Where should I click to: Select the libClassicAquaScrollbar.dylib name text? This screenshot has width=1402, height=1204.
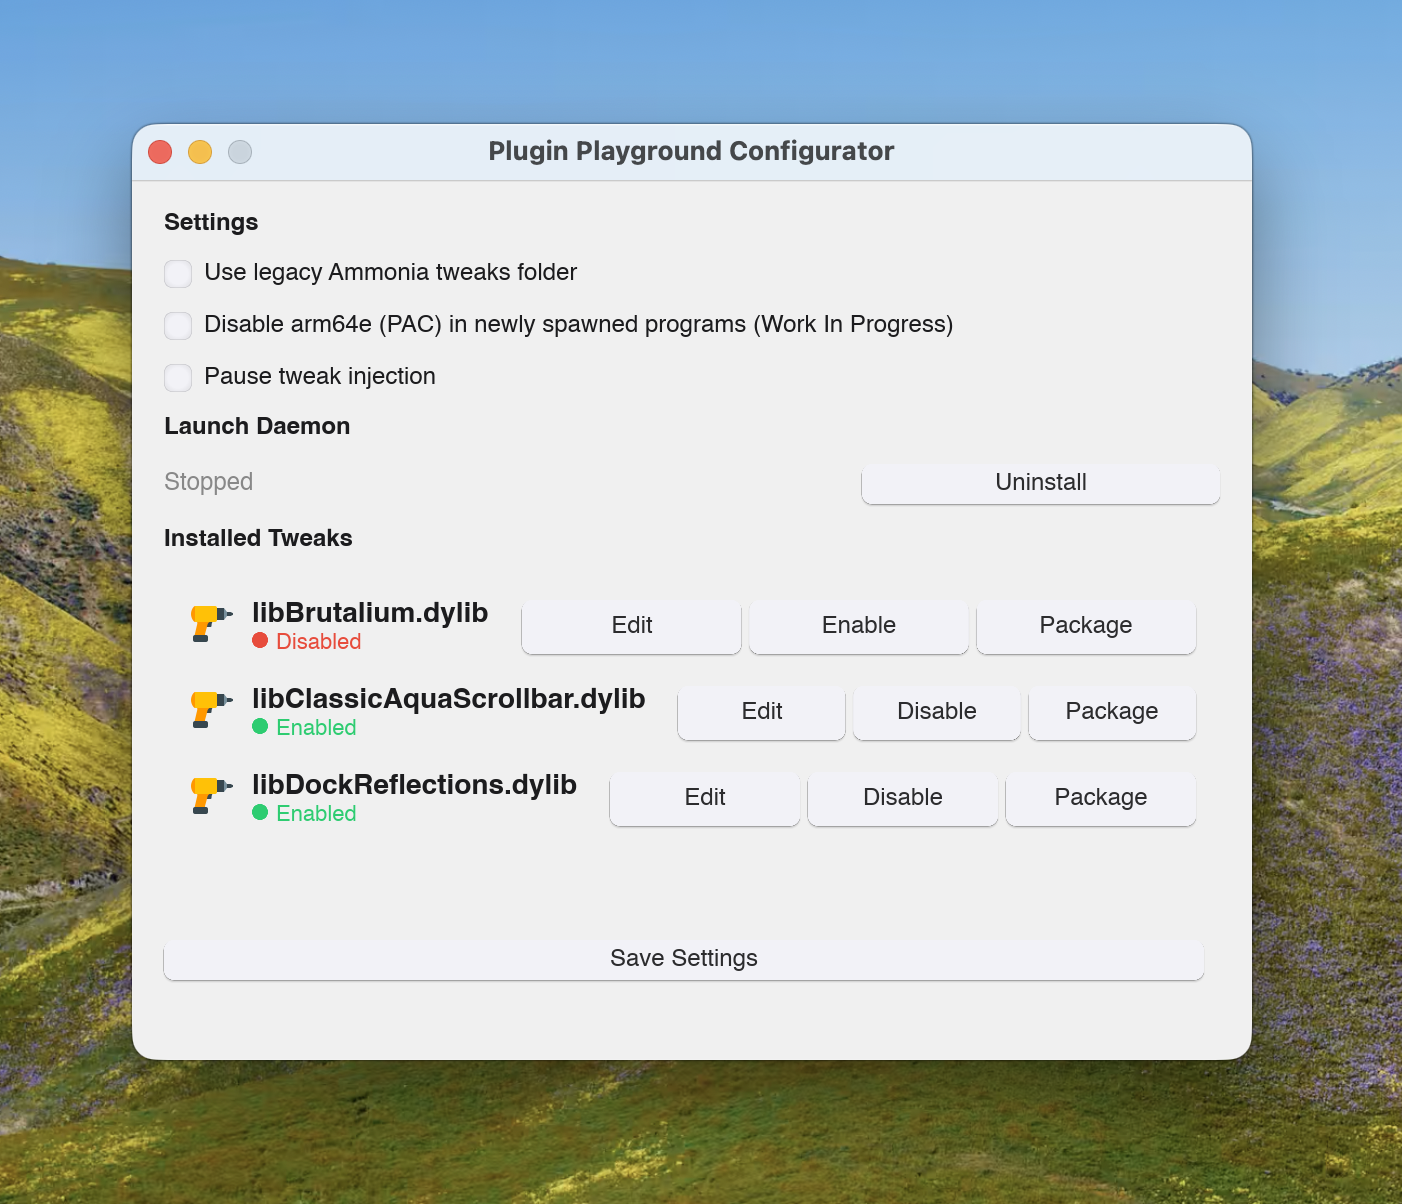pos(449,699)
